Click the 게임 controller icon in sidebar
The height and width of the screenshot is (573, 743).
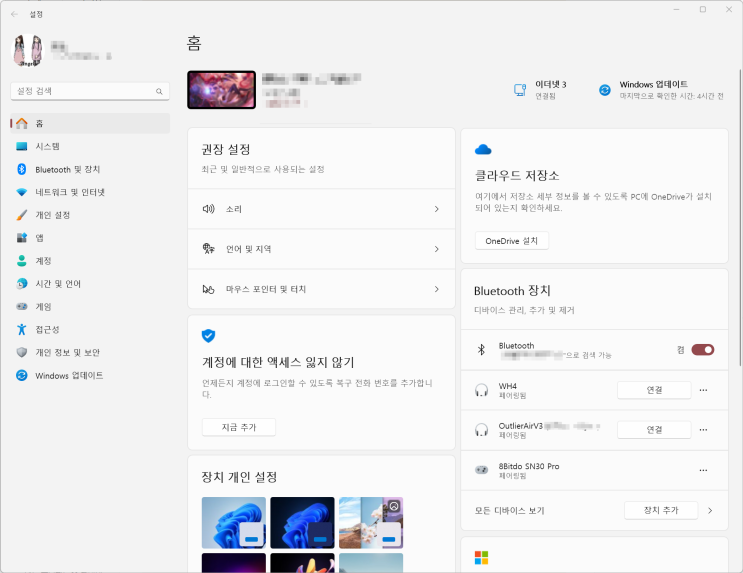tap(22, 307)
